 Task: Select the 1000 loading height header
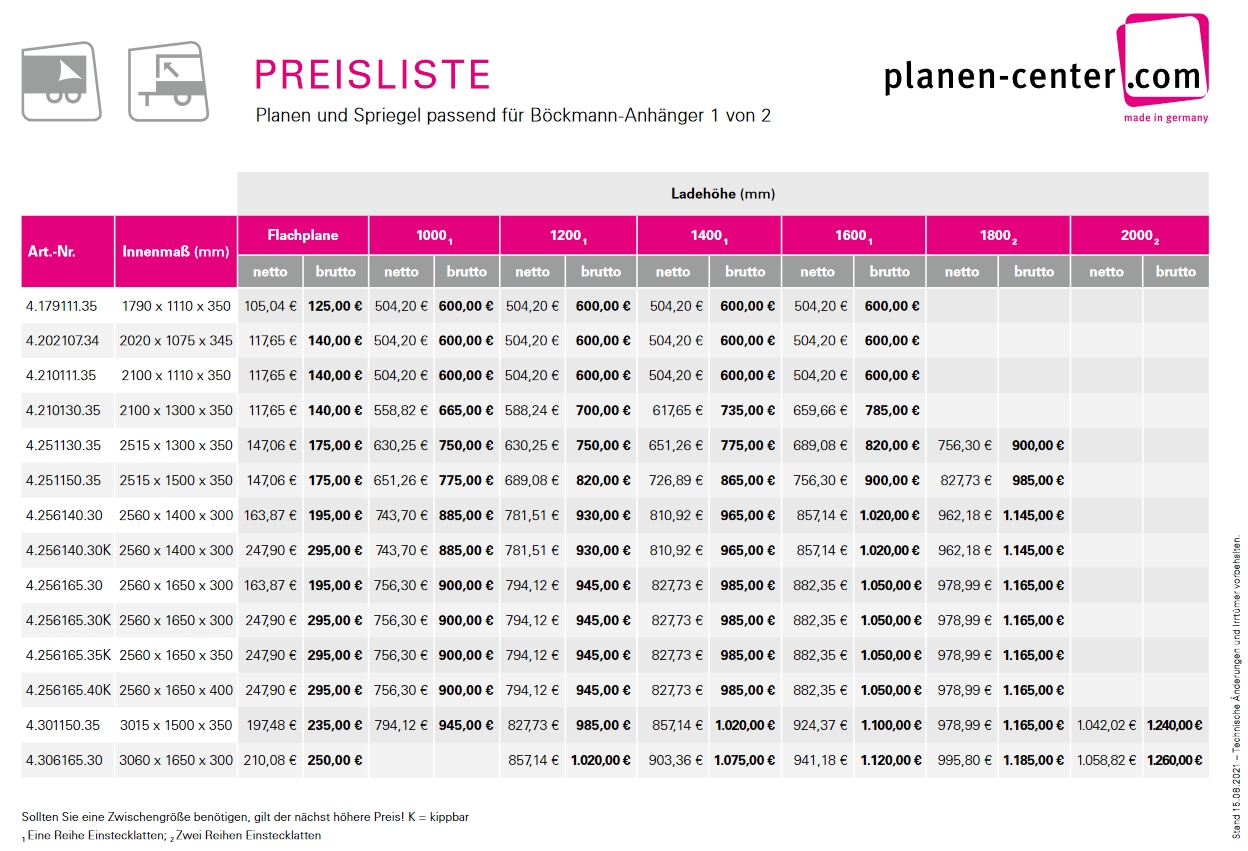pos(434,236)
